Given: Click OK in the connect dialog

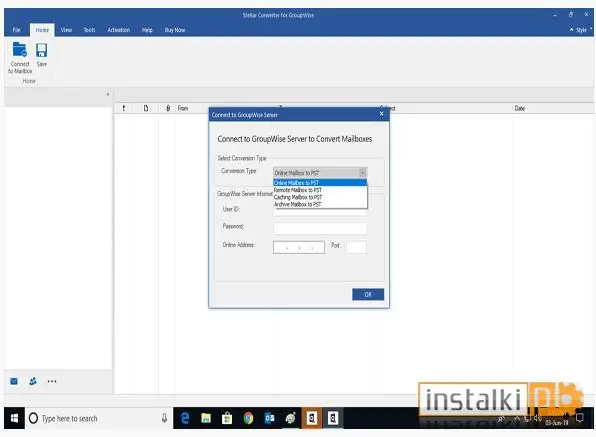Looking at the screenshot, I should [368, 294].
